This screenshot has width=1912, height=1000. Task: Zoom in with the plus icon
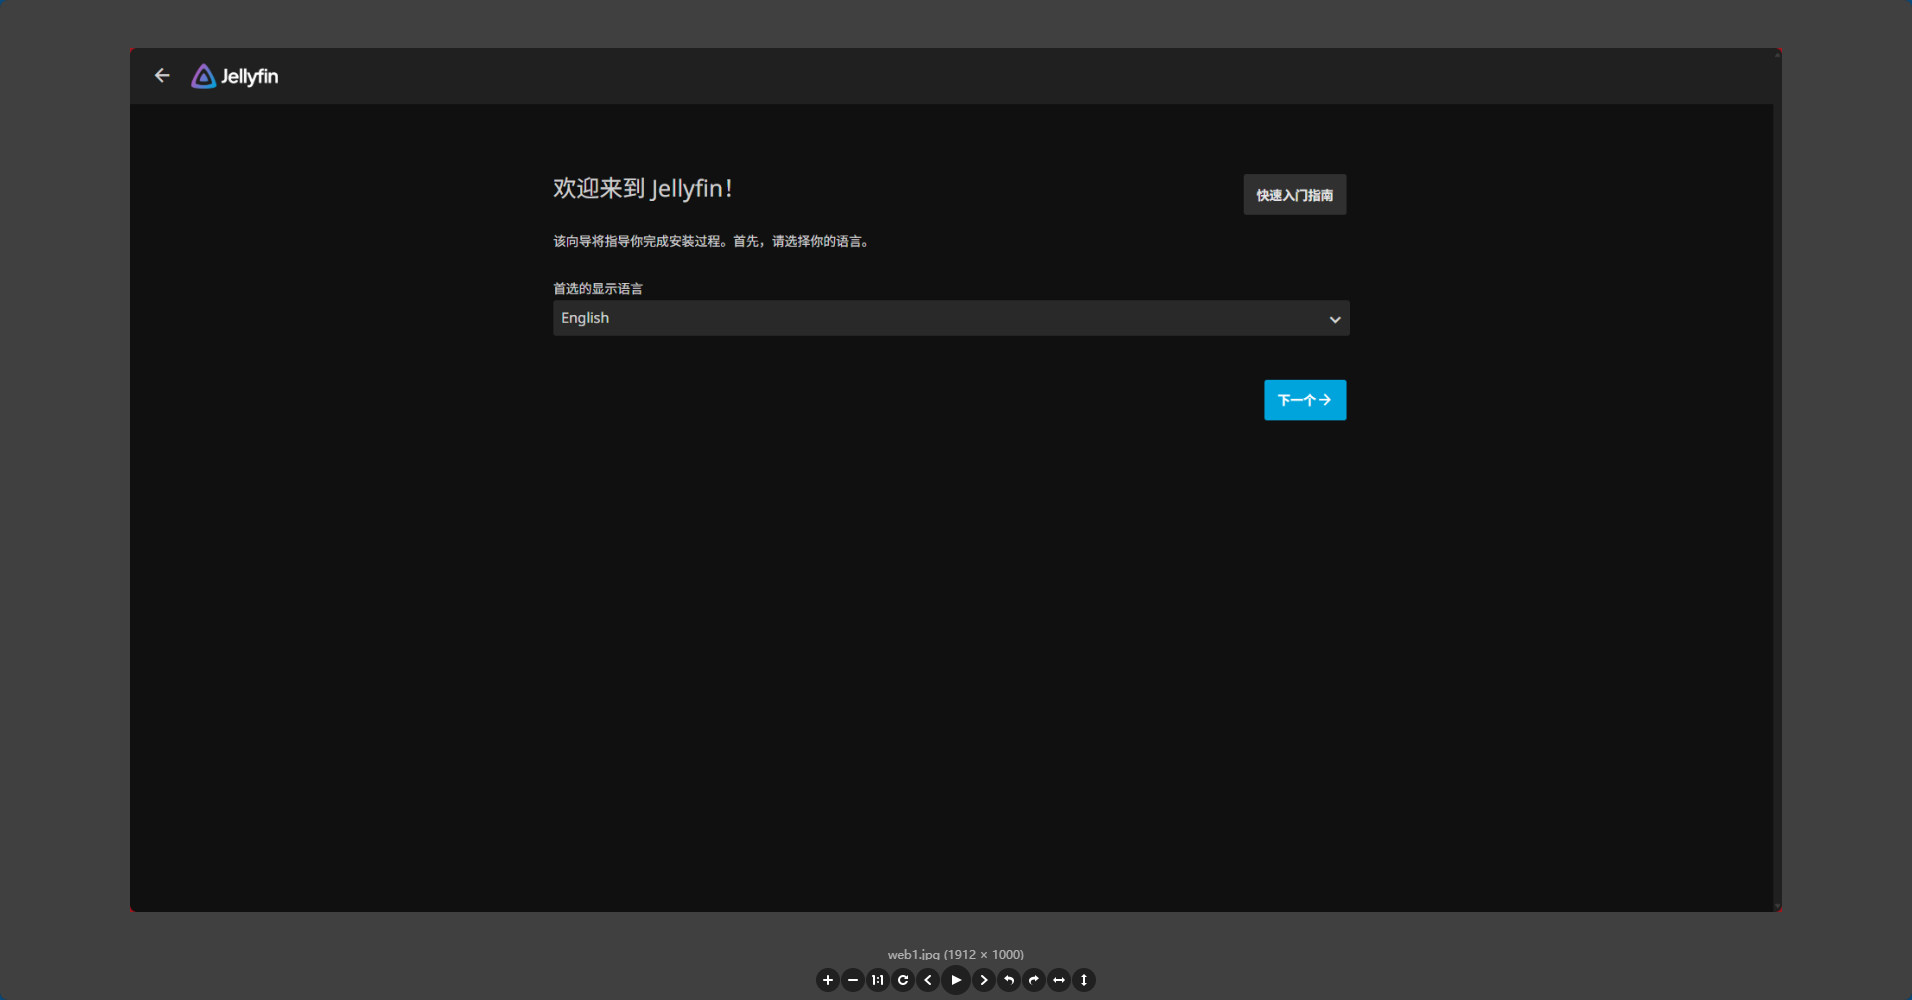827,980
